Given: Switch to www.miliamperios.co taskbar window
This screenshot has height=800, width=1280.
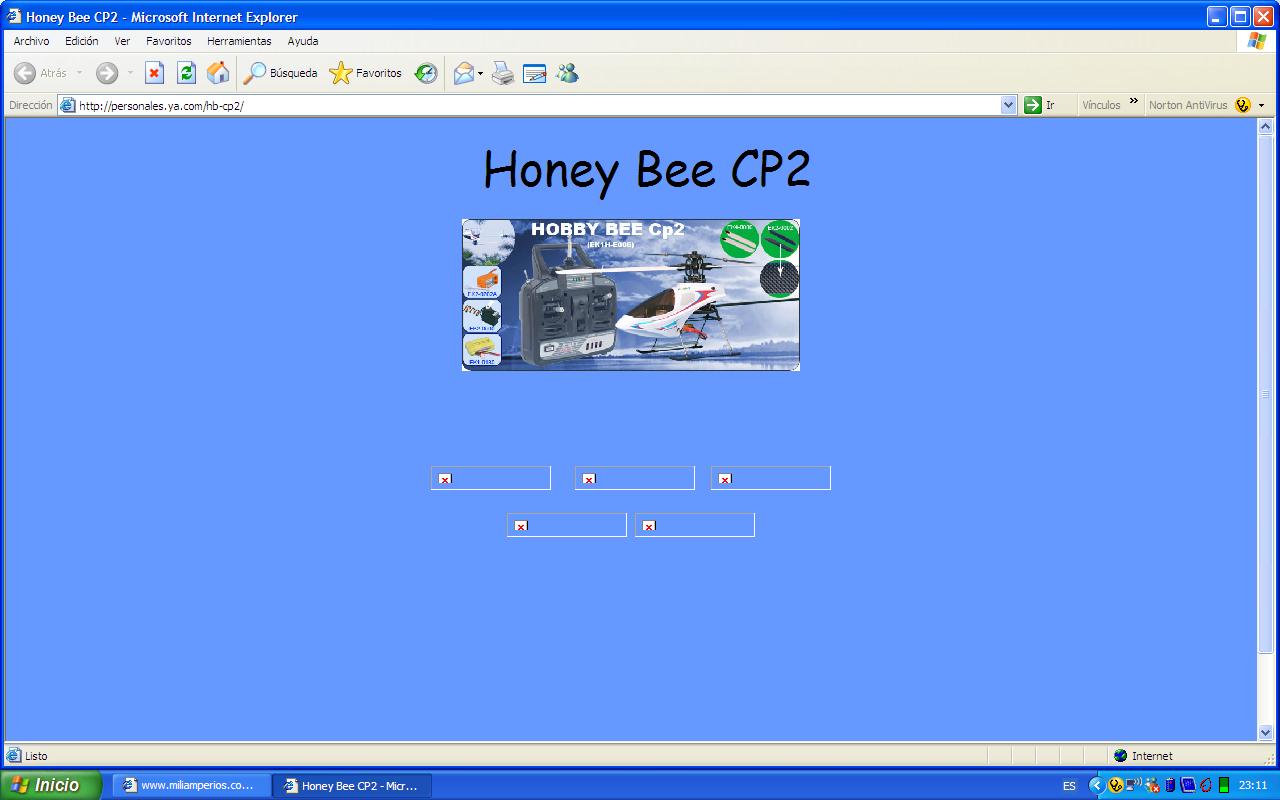Looking at the screenshot, I should (x=191, y=785).
